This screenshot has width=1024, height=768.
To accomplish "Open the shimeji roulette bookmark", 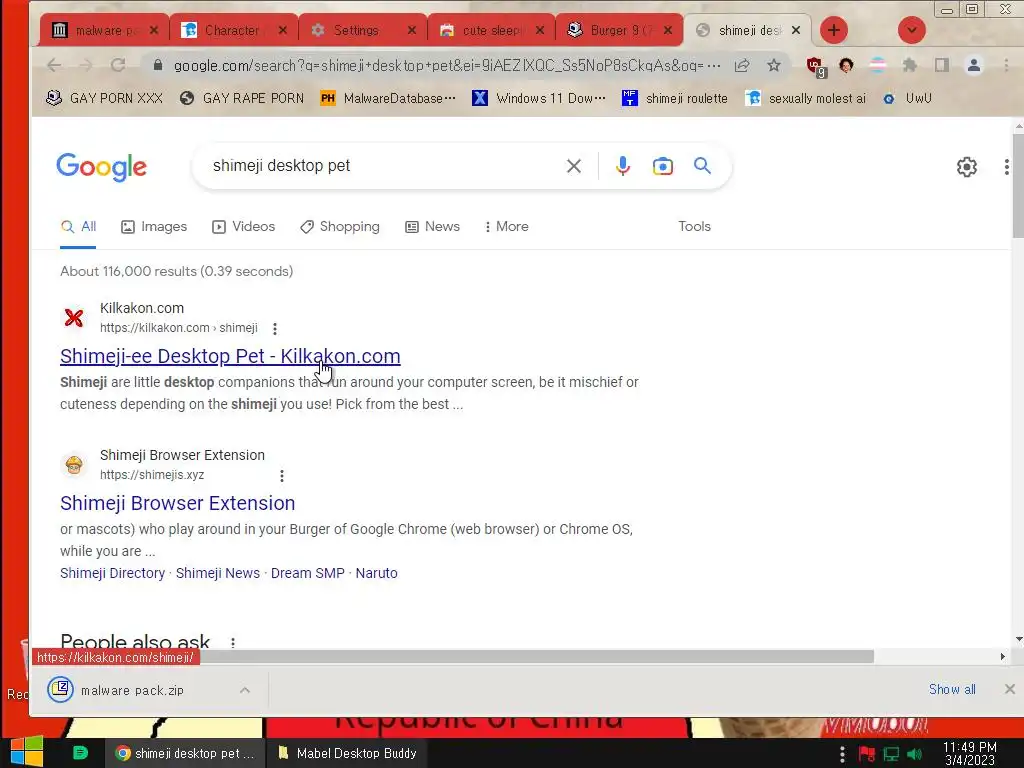I will [675, 99].
